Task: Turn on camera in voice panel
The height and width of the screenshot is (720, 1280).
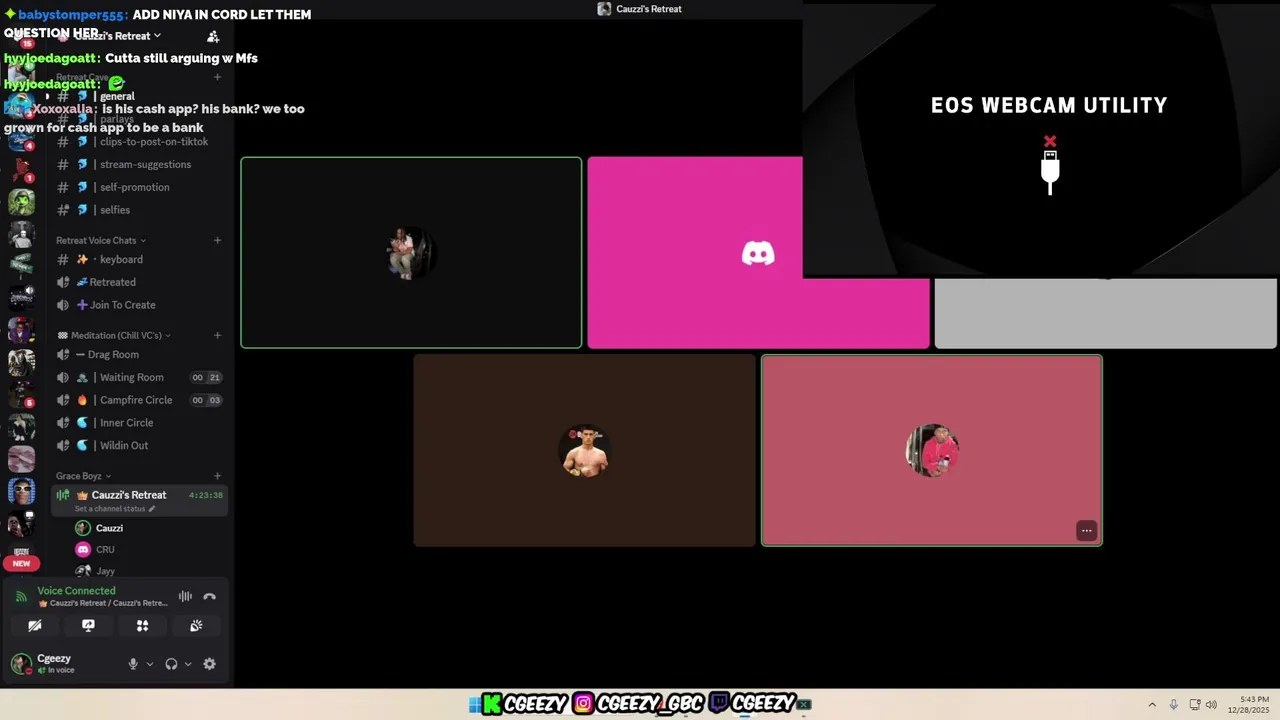Action: point(35,626)
